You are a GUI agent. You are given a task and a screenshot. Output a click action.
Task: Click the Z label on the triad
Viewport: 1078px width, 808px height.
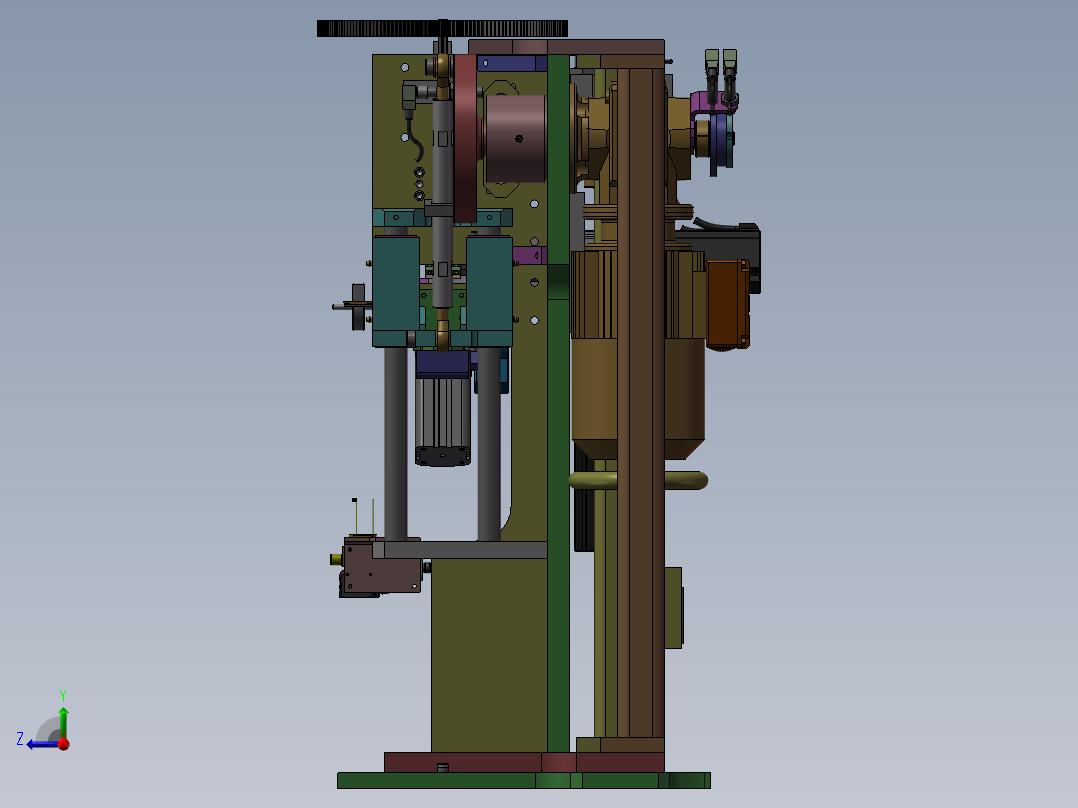pos(20,739)
